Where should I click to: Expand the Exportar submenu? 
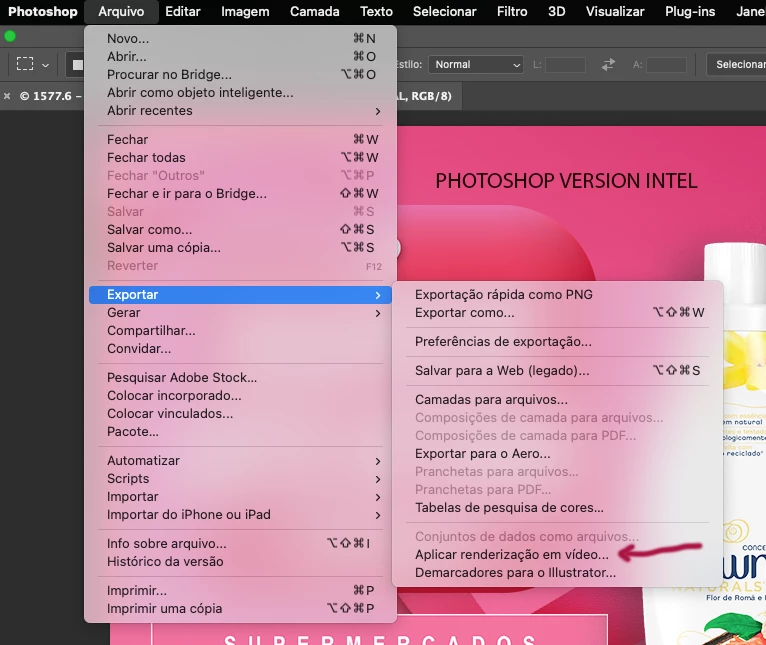240,295
